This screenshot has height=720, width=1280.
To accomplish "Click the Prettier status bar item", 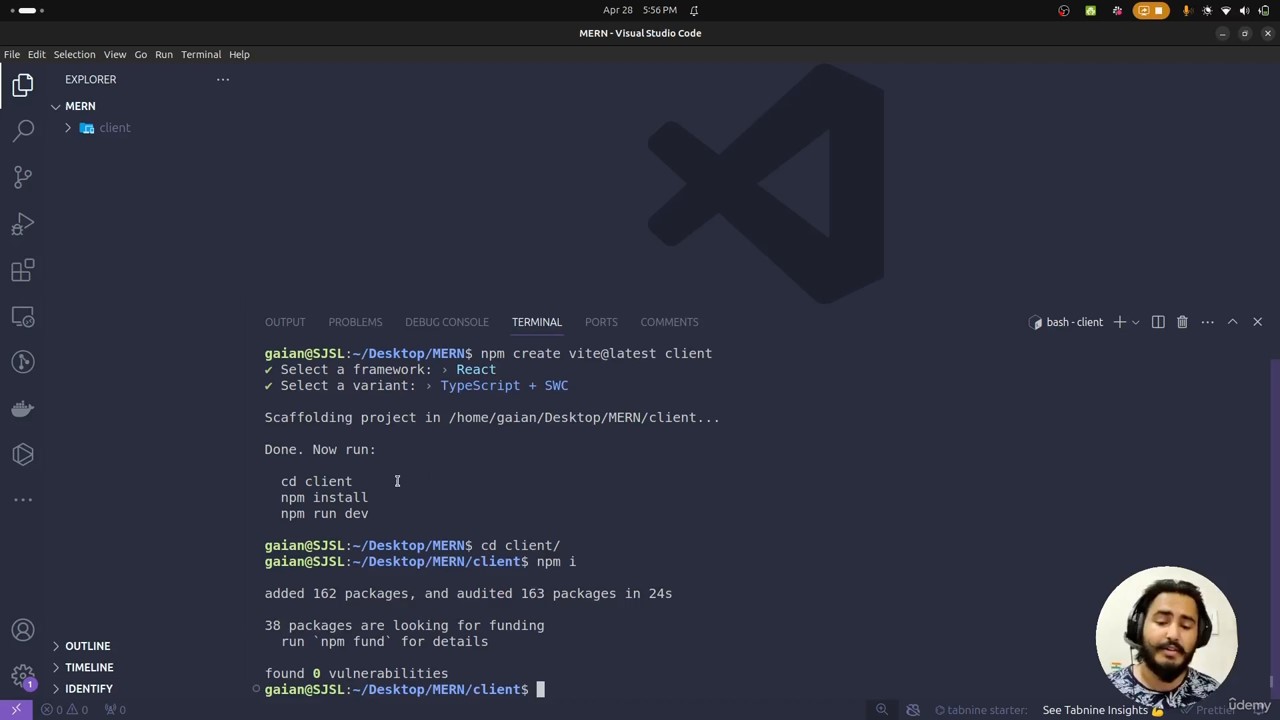I will (1210, 710).
